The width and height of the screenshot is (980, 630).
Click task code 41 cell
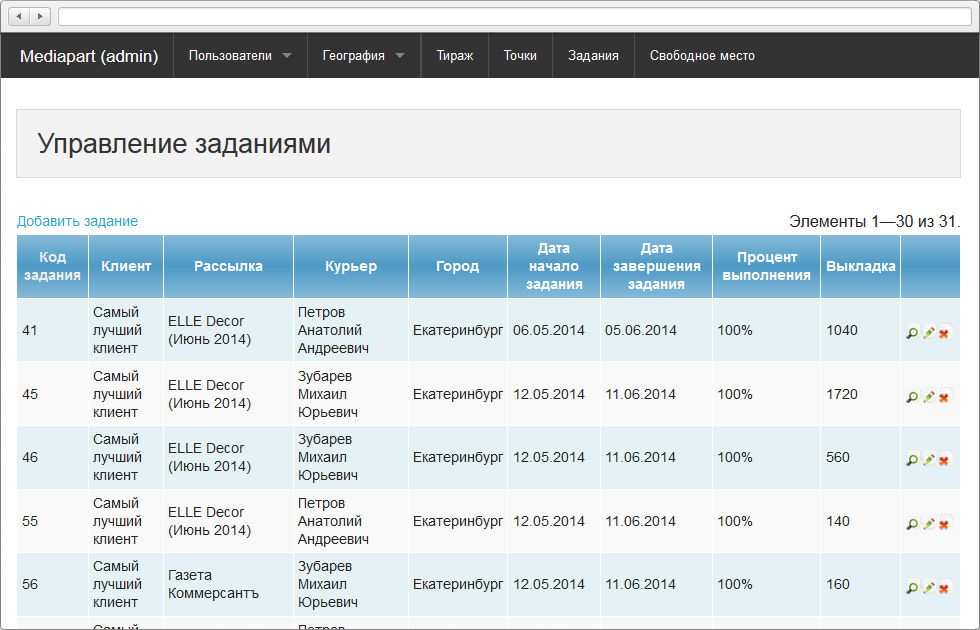(52, 330)
